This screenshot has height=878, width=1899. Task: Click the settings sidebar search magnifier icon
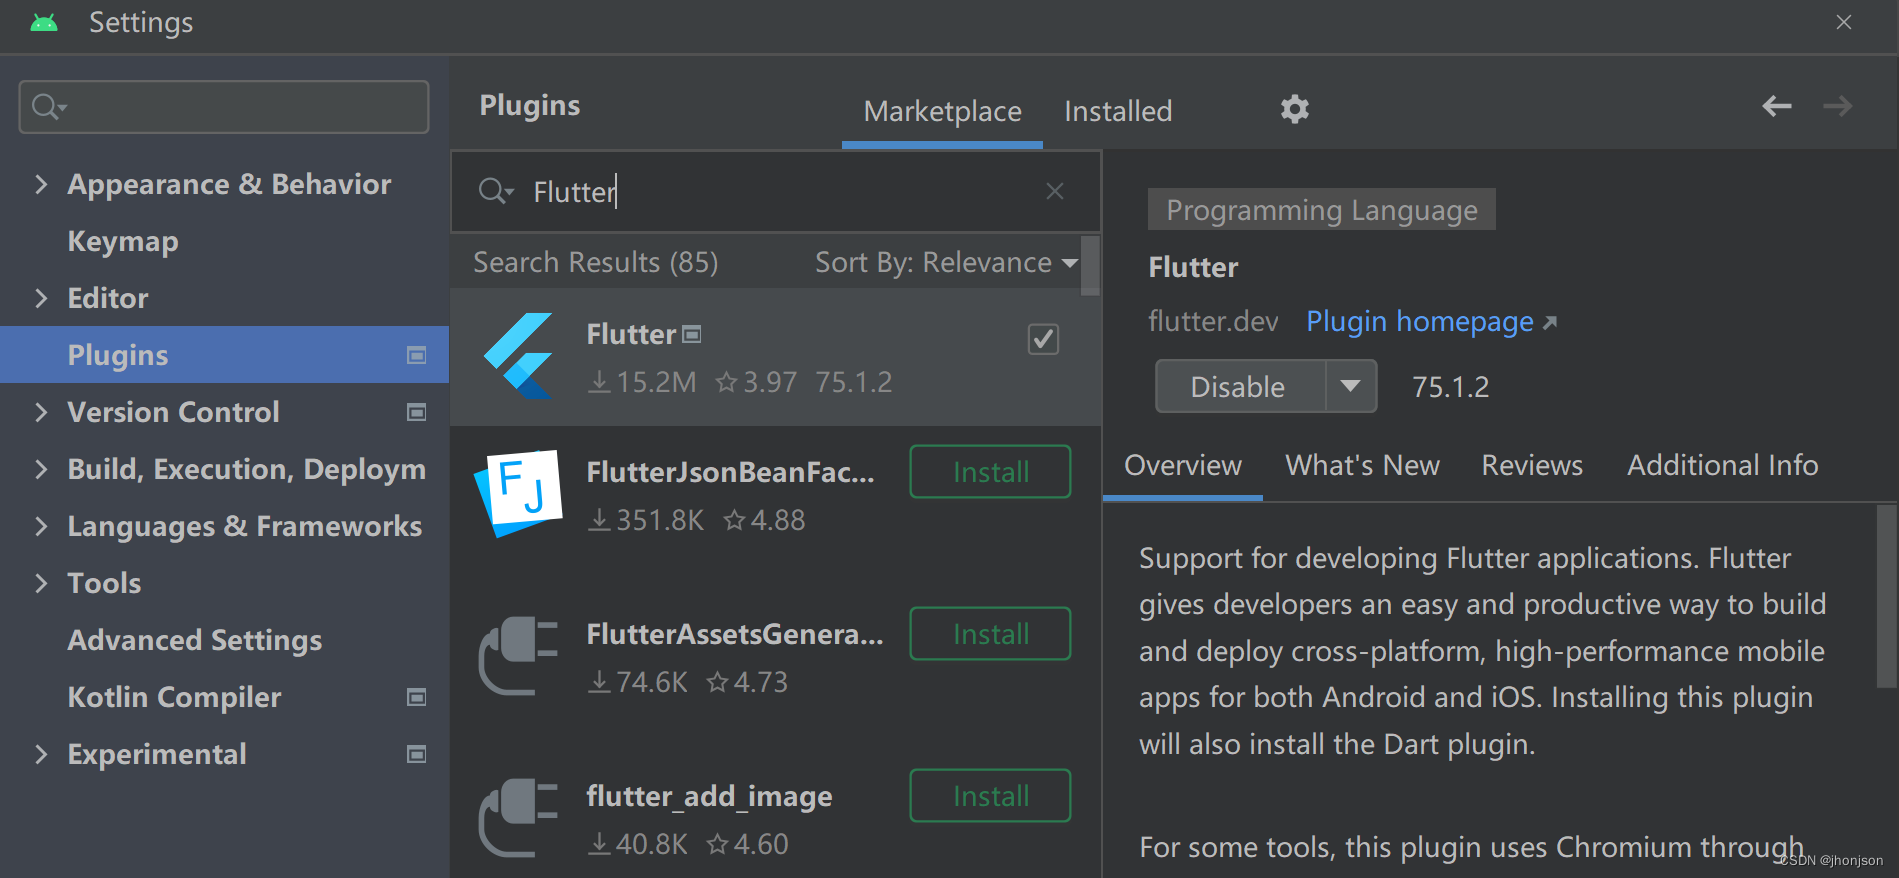[x=48, y=106]
